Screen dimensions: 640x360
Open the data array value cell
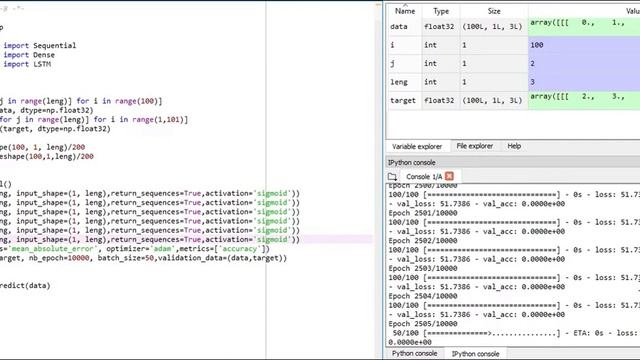pyautogui.click(x=584, y=27)
